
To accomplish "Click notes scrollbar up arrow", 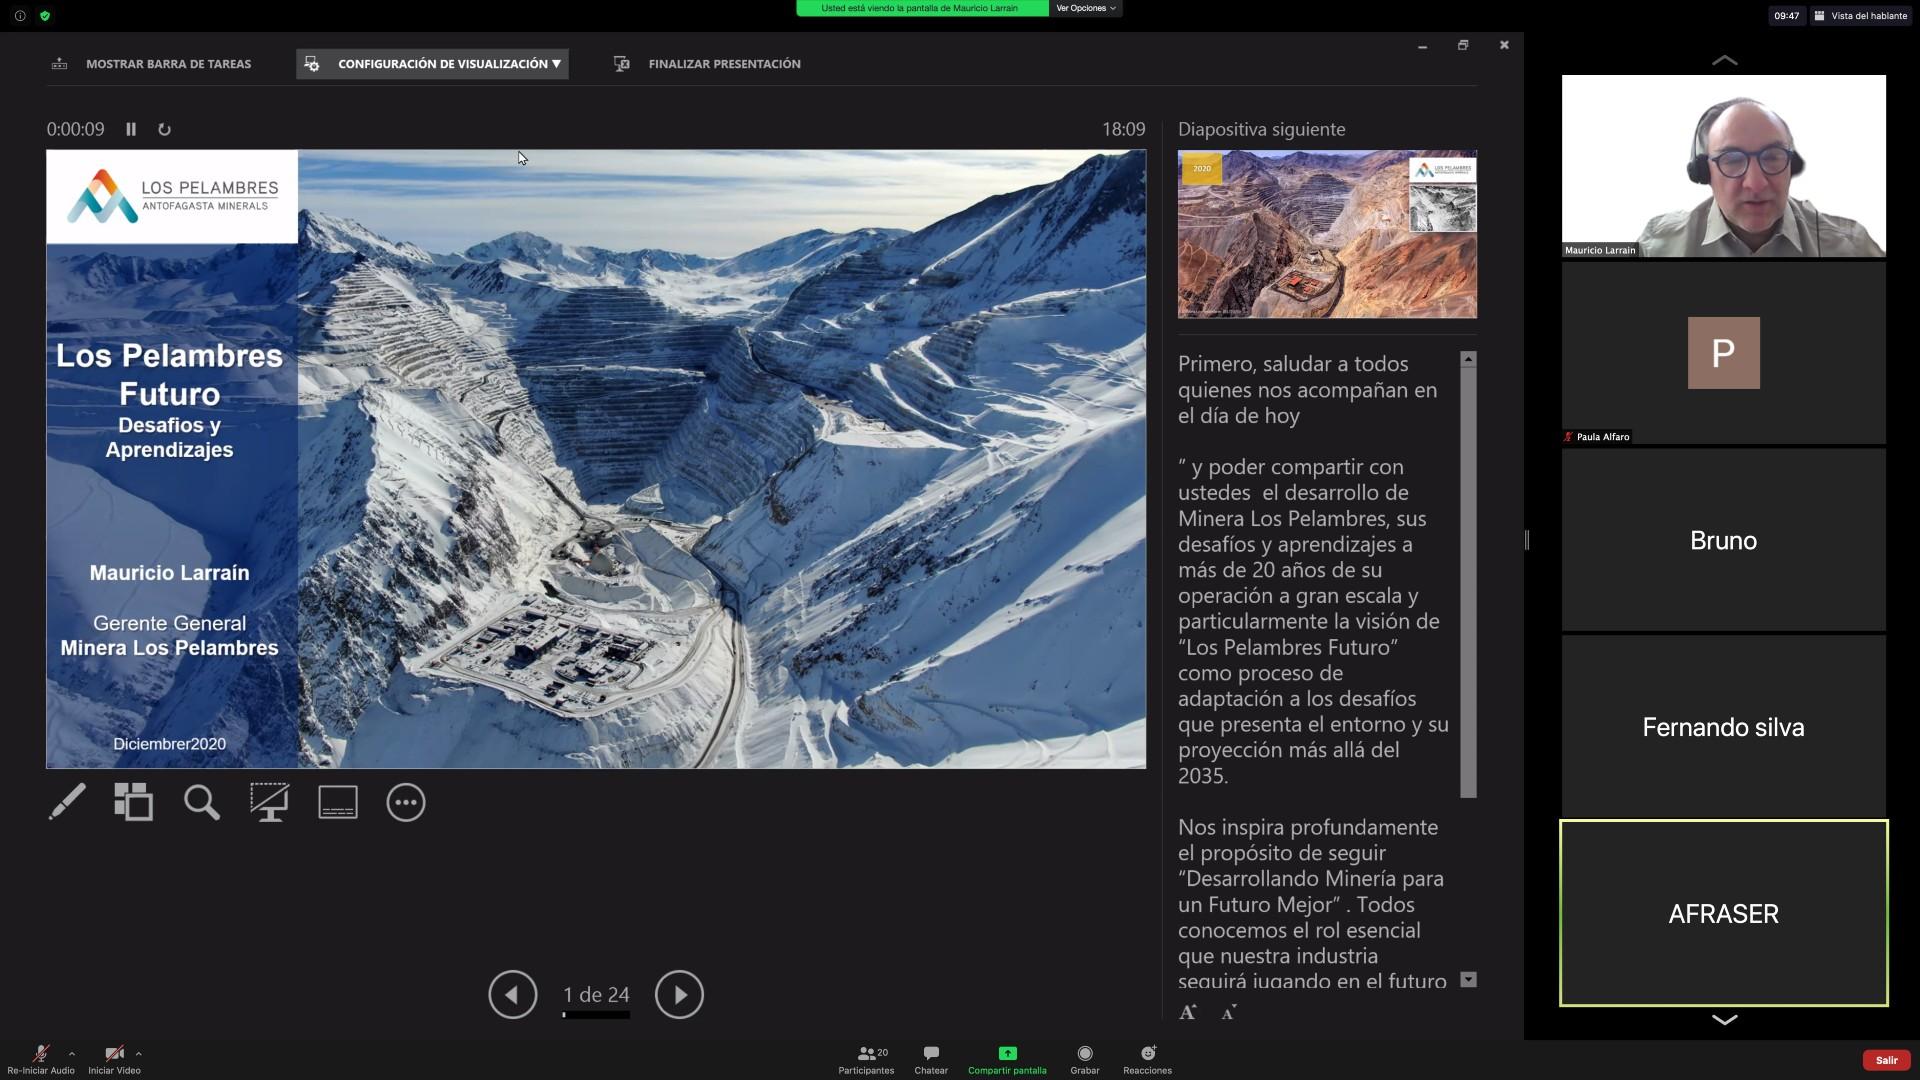I will [x=1468, y=359].
